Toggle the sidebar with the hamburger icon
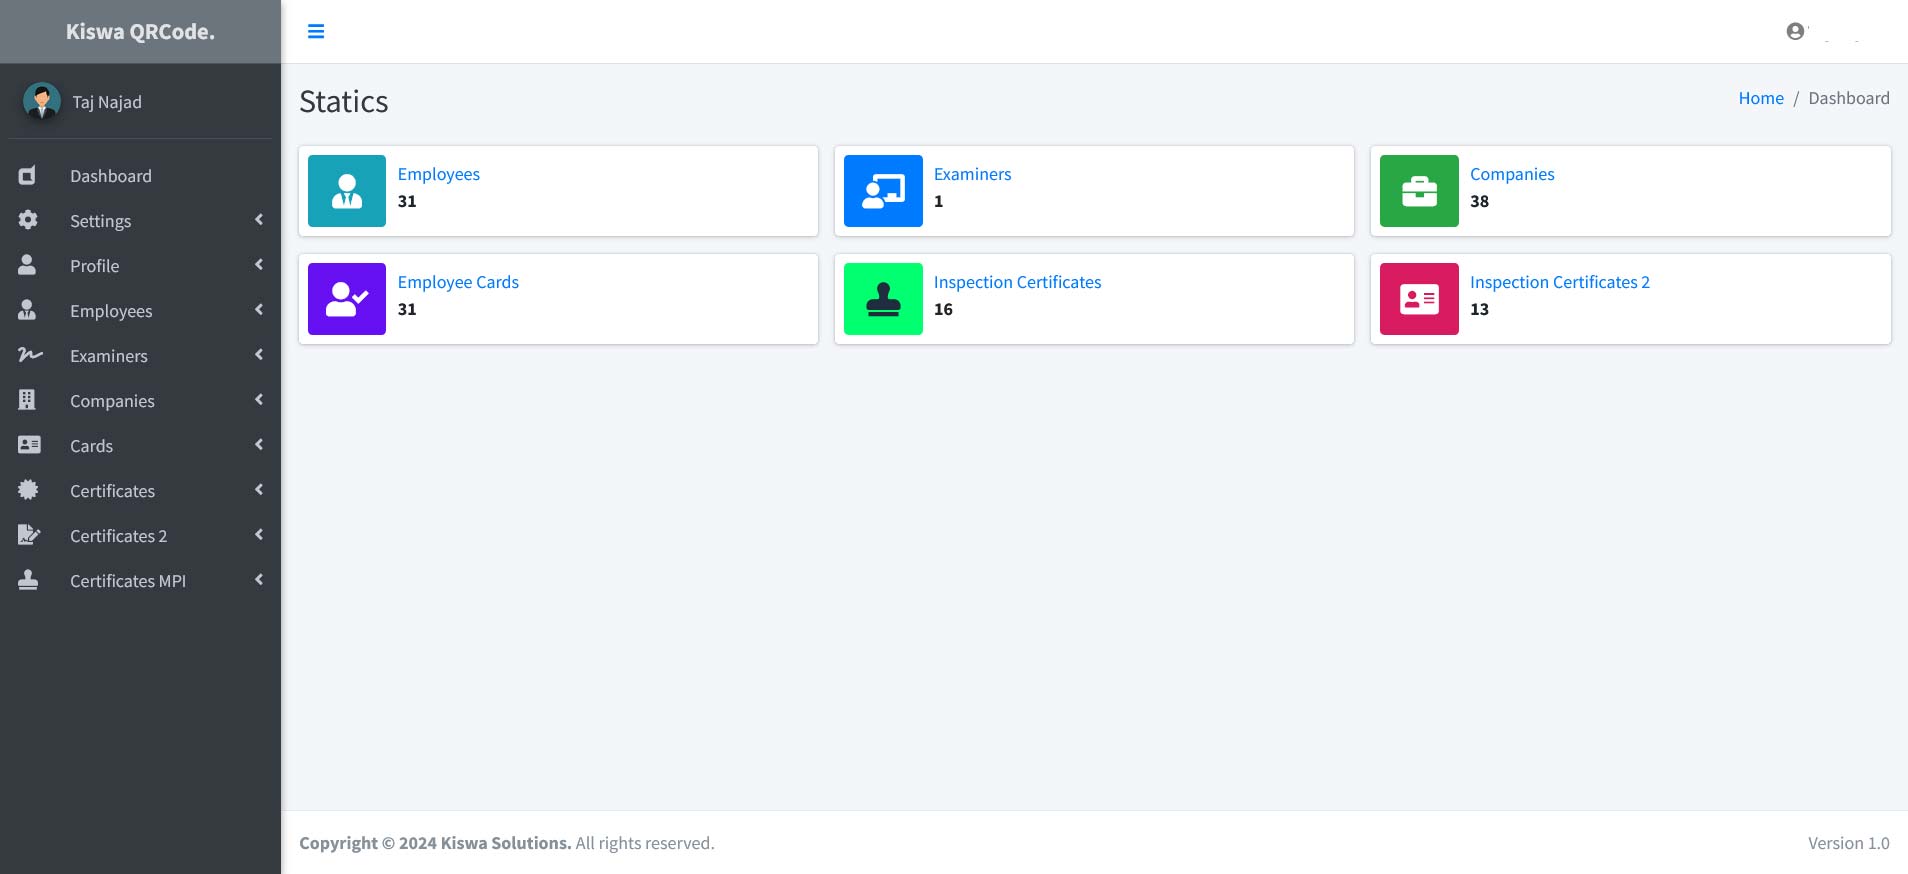The width and height of the screenshot is (1908, 874). tap(316, 32)
